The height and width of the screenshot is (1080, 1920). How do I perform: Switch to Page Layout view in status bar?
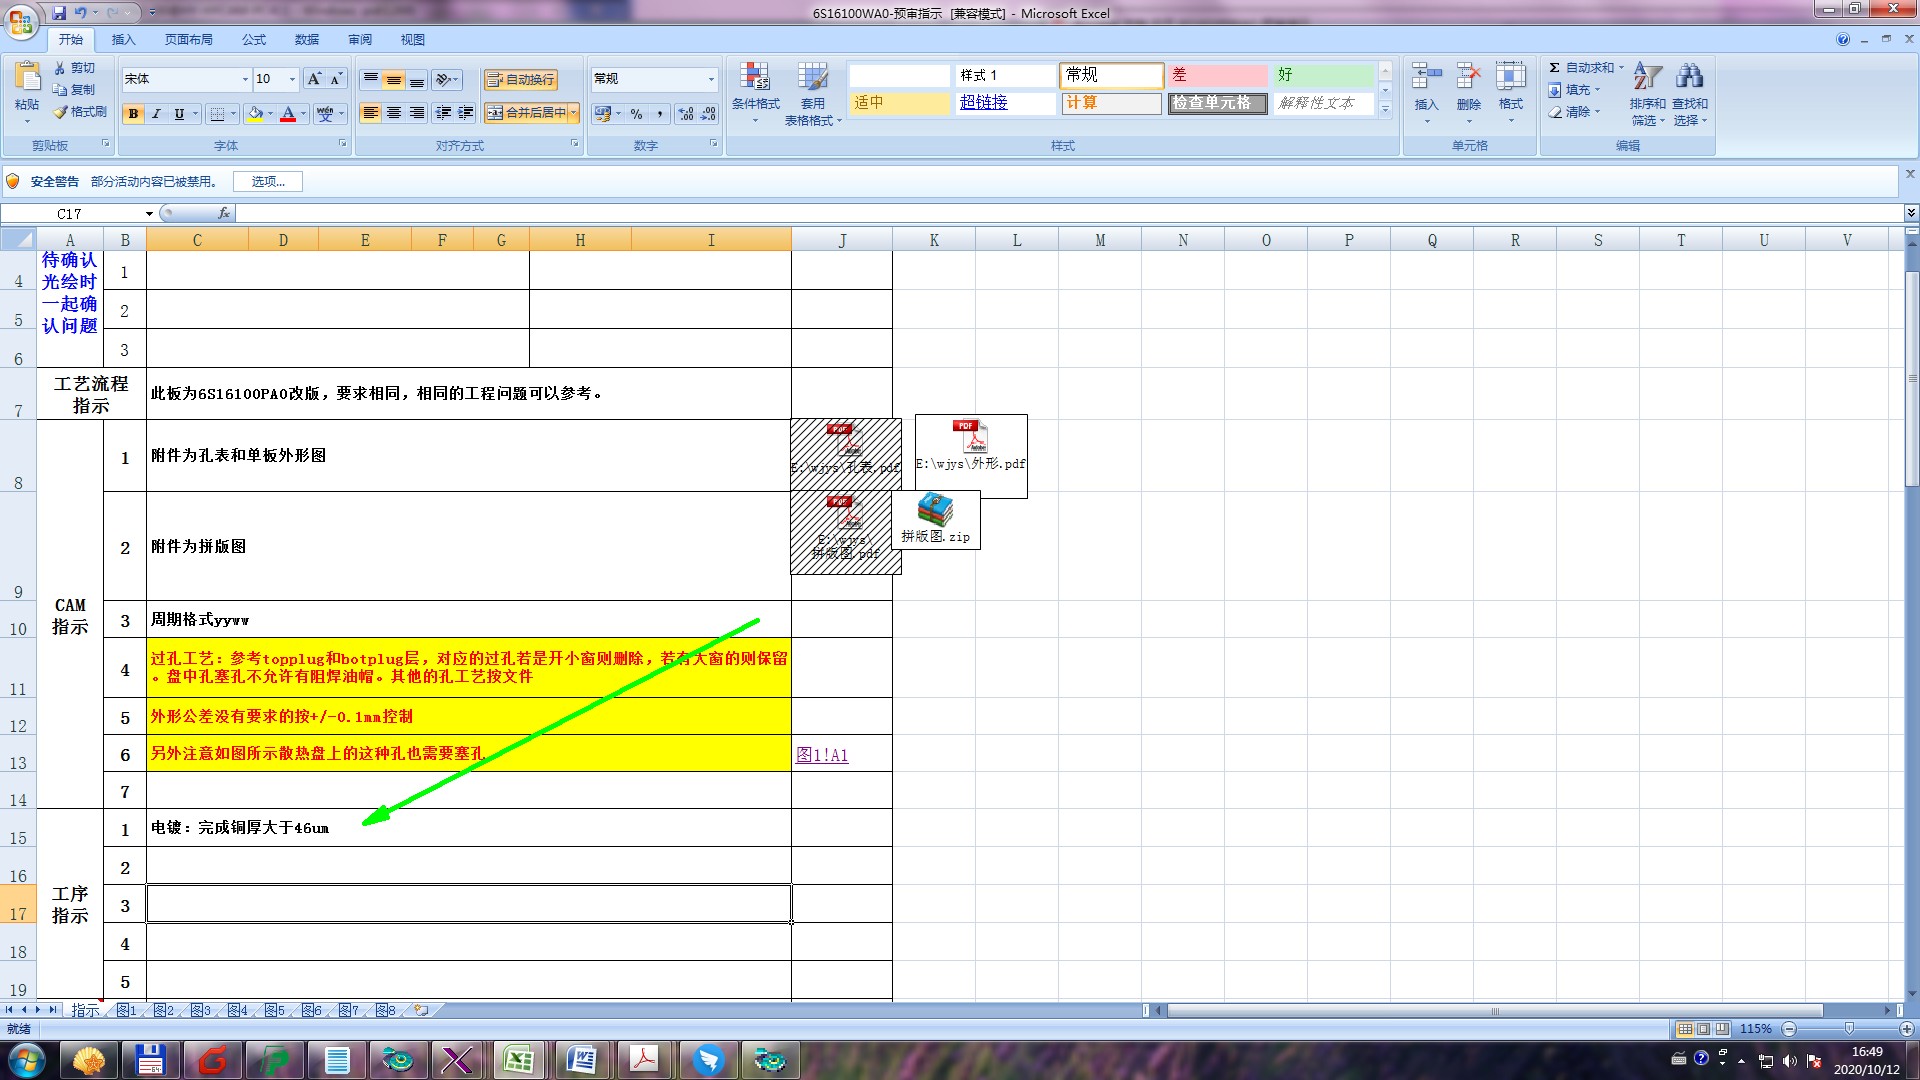1704,1029
